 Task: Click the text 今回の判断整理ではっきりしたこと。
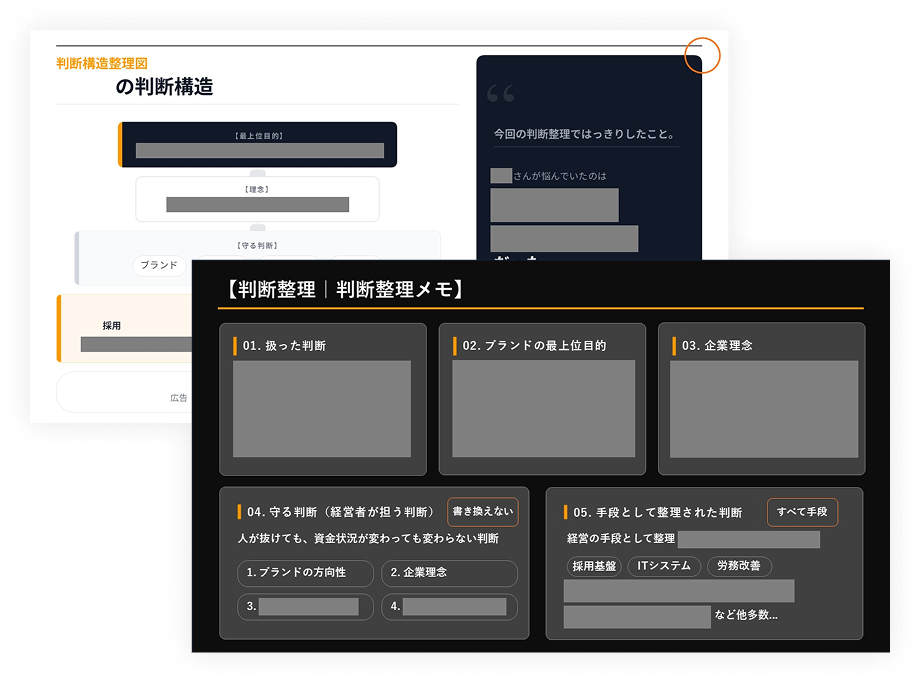tap(584, 134)
